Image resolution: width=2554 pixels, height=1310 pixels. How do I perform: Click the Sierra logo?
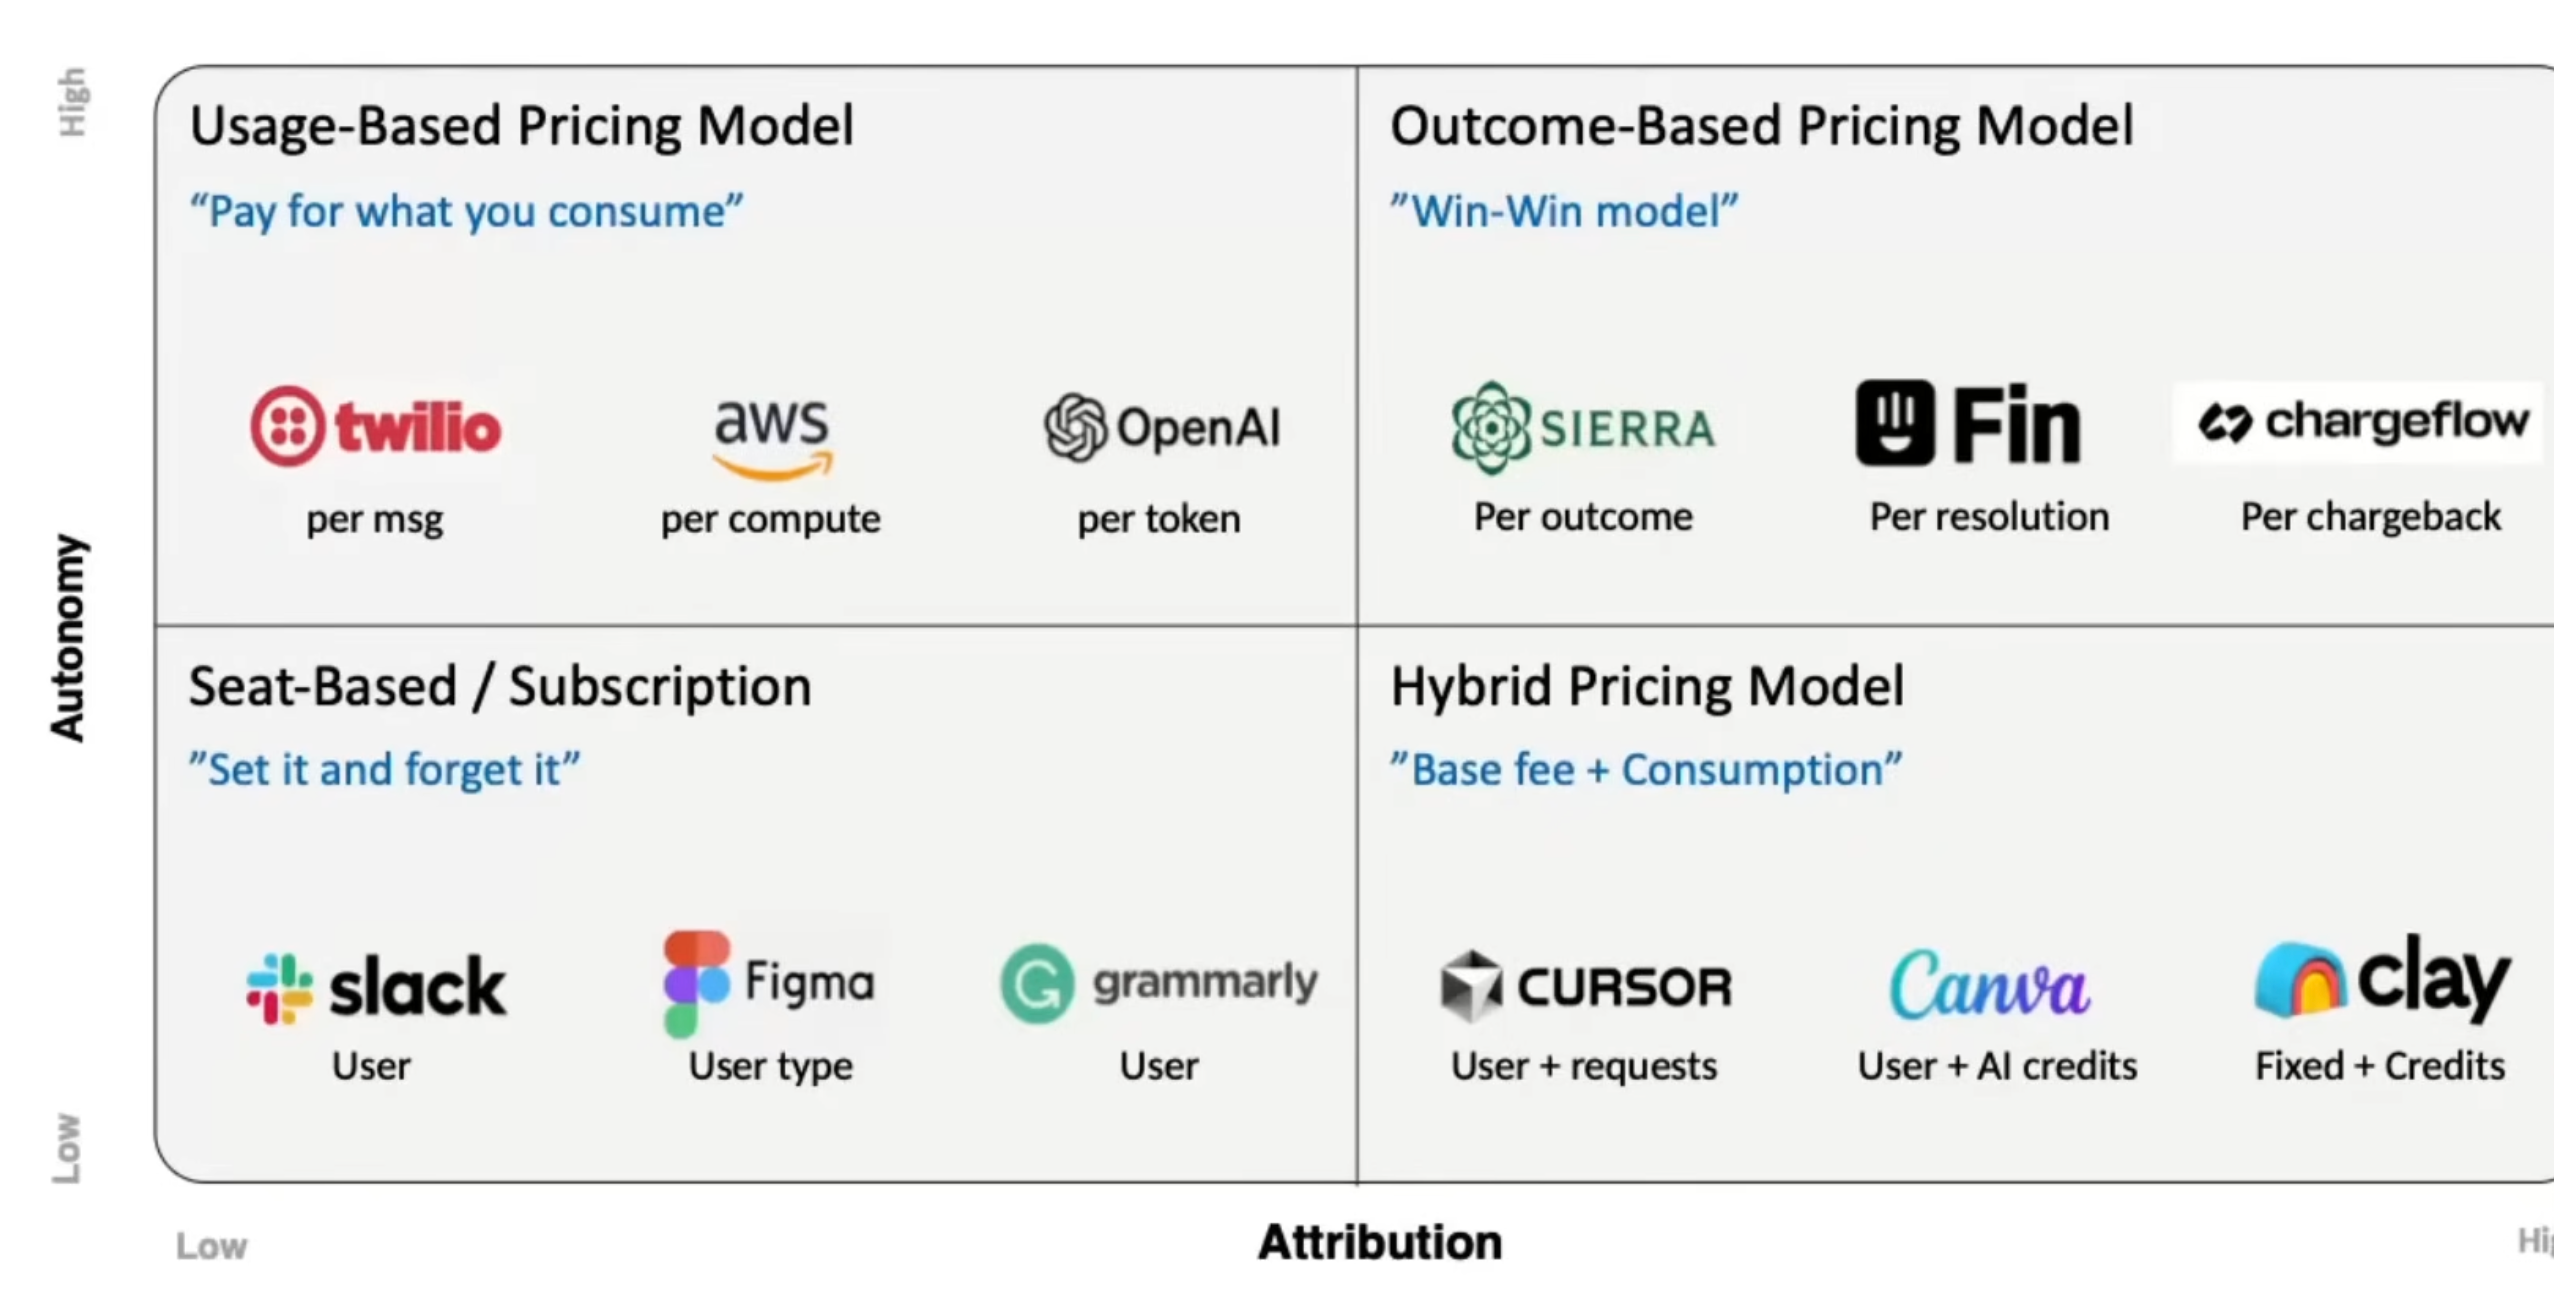1583,427
